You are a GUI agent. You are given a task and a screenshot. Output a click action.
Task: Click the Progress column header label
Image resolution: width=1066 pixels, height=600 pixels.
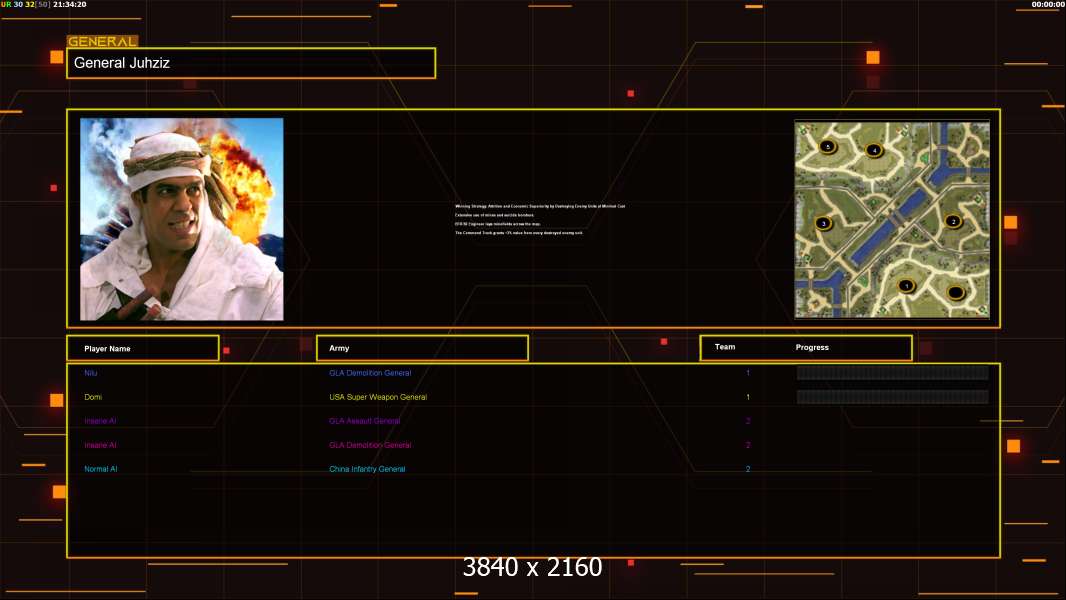pyautogui.click(x=812, y=347)
